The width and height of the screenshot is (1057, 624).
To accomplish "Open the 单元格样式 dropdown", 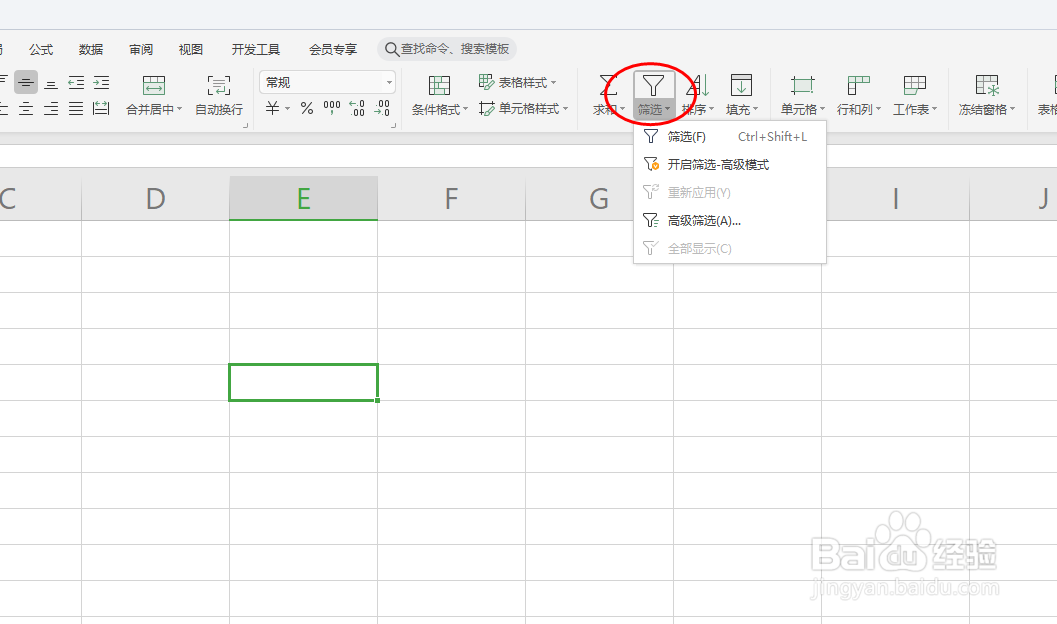I will pyautogui.click(x=524, y=108).
